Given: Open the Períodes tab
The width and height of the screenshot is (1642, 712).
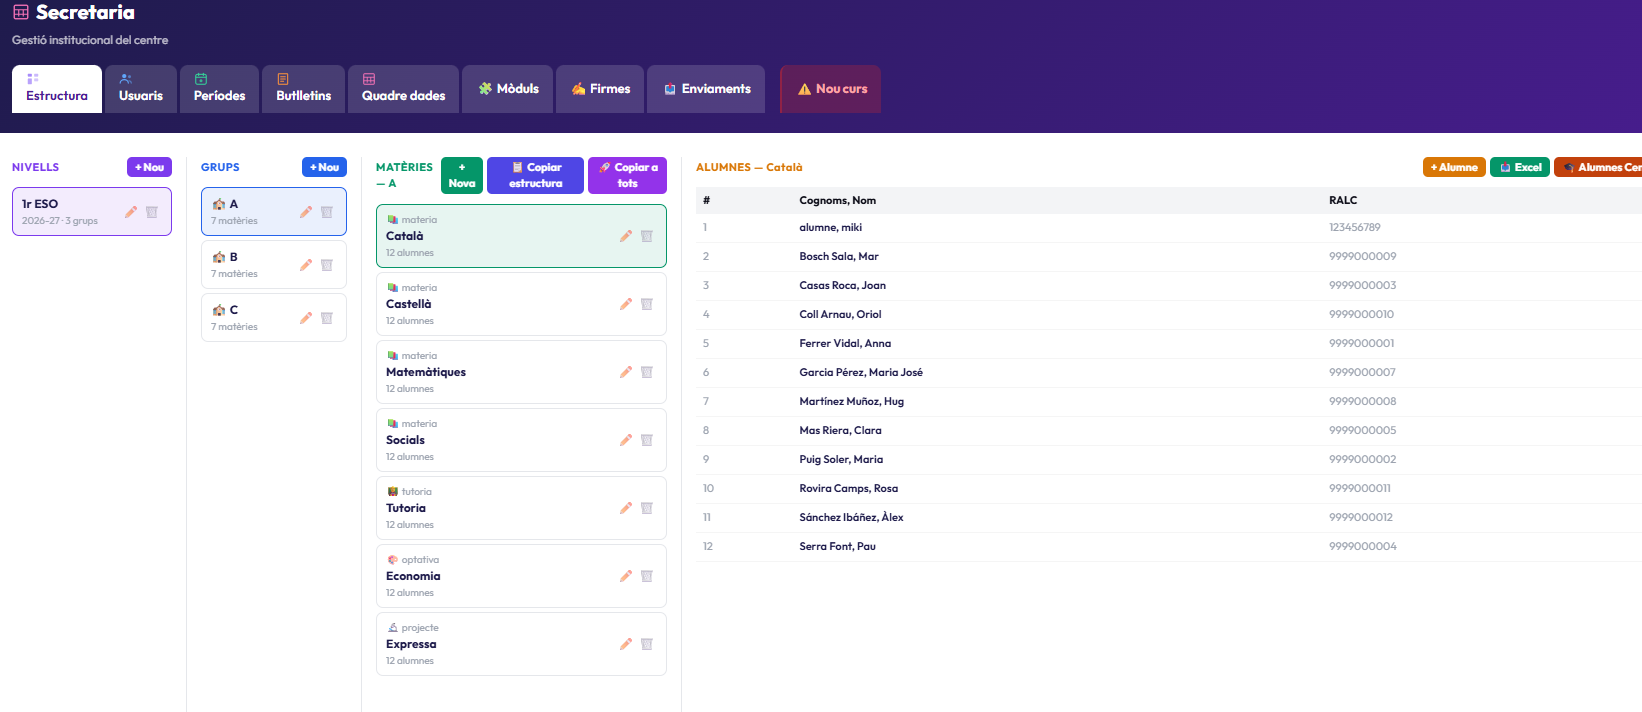Looking at the screenshot, I should (x=220, y=89).
